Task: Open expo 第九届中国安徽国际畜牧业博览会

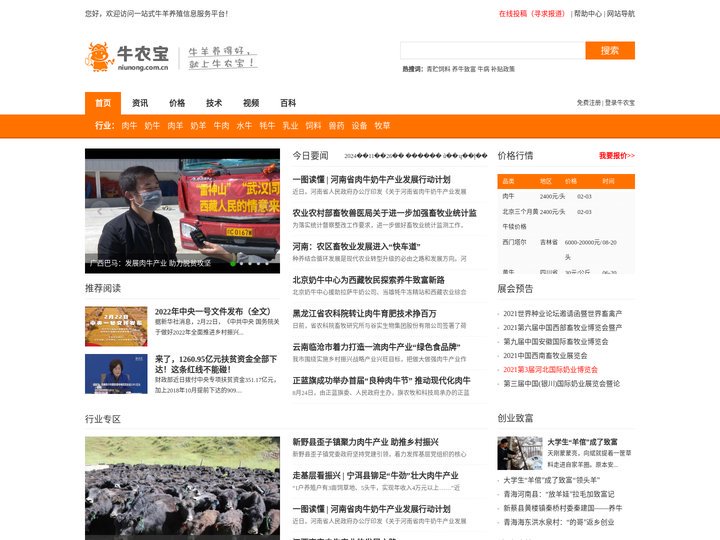Action: click(x=556, y=342)
